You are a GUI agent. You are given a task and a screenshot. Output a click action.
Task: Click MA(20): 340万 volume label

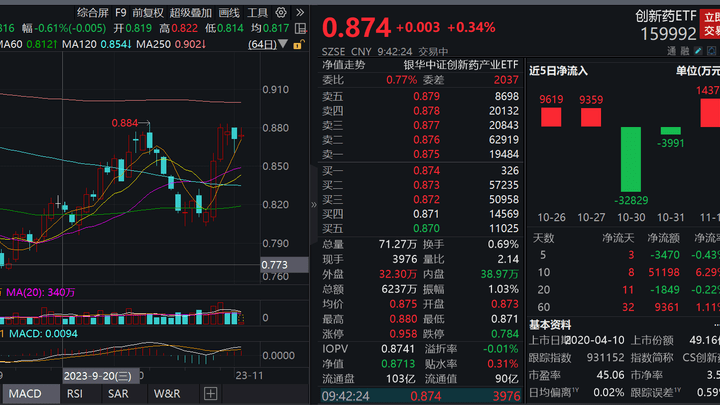pos(40,292)
